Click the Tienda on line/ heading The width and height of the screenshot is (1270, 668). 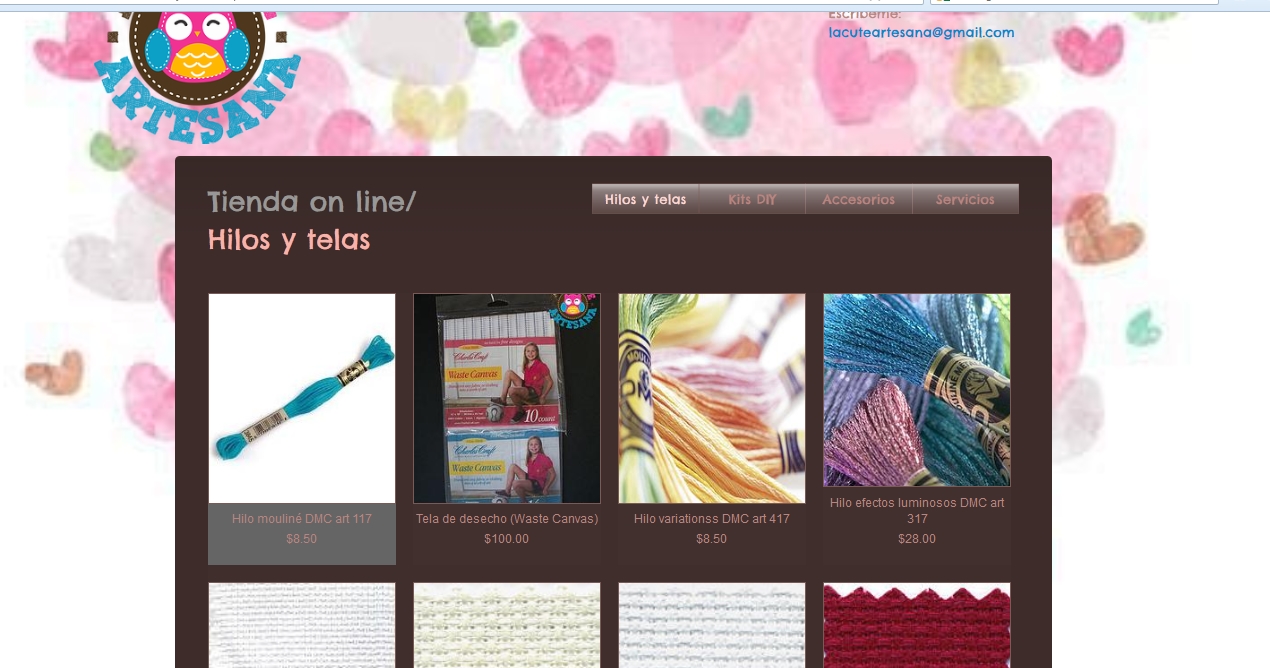coord(312,201)
